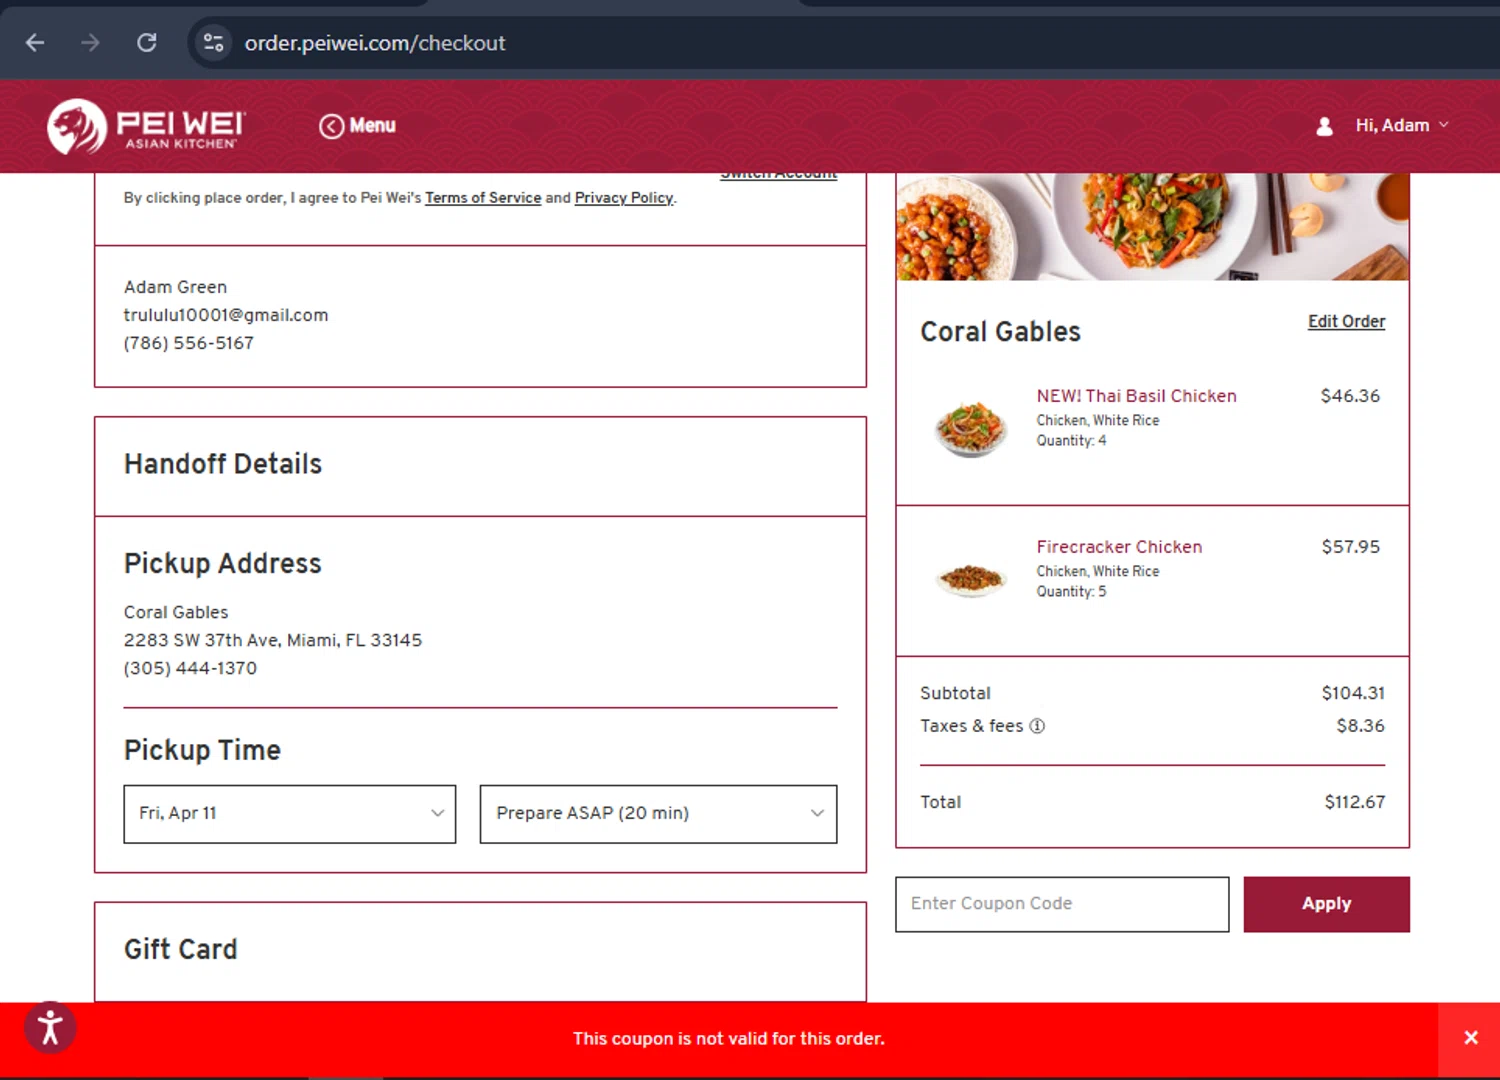This screenshot has width=1500, height=1080.
Task: Click address 2283 SW 37th Ave, Miami
Action: (x=273, y=640)
